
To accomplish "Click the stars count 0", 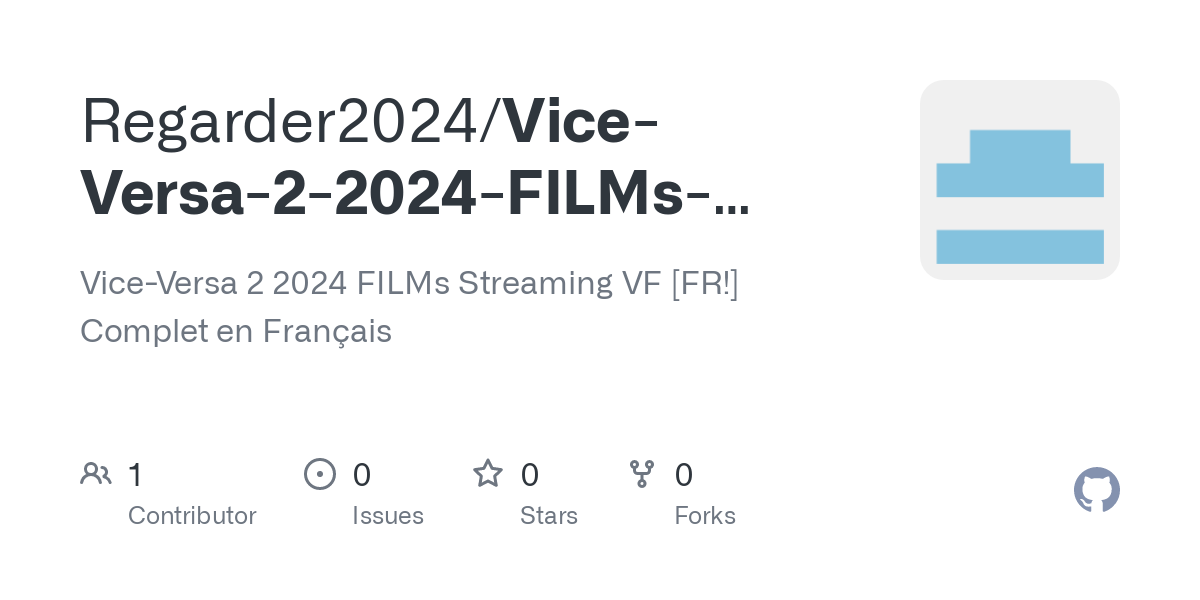I will [530, 475].
